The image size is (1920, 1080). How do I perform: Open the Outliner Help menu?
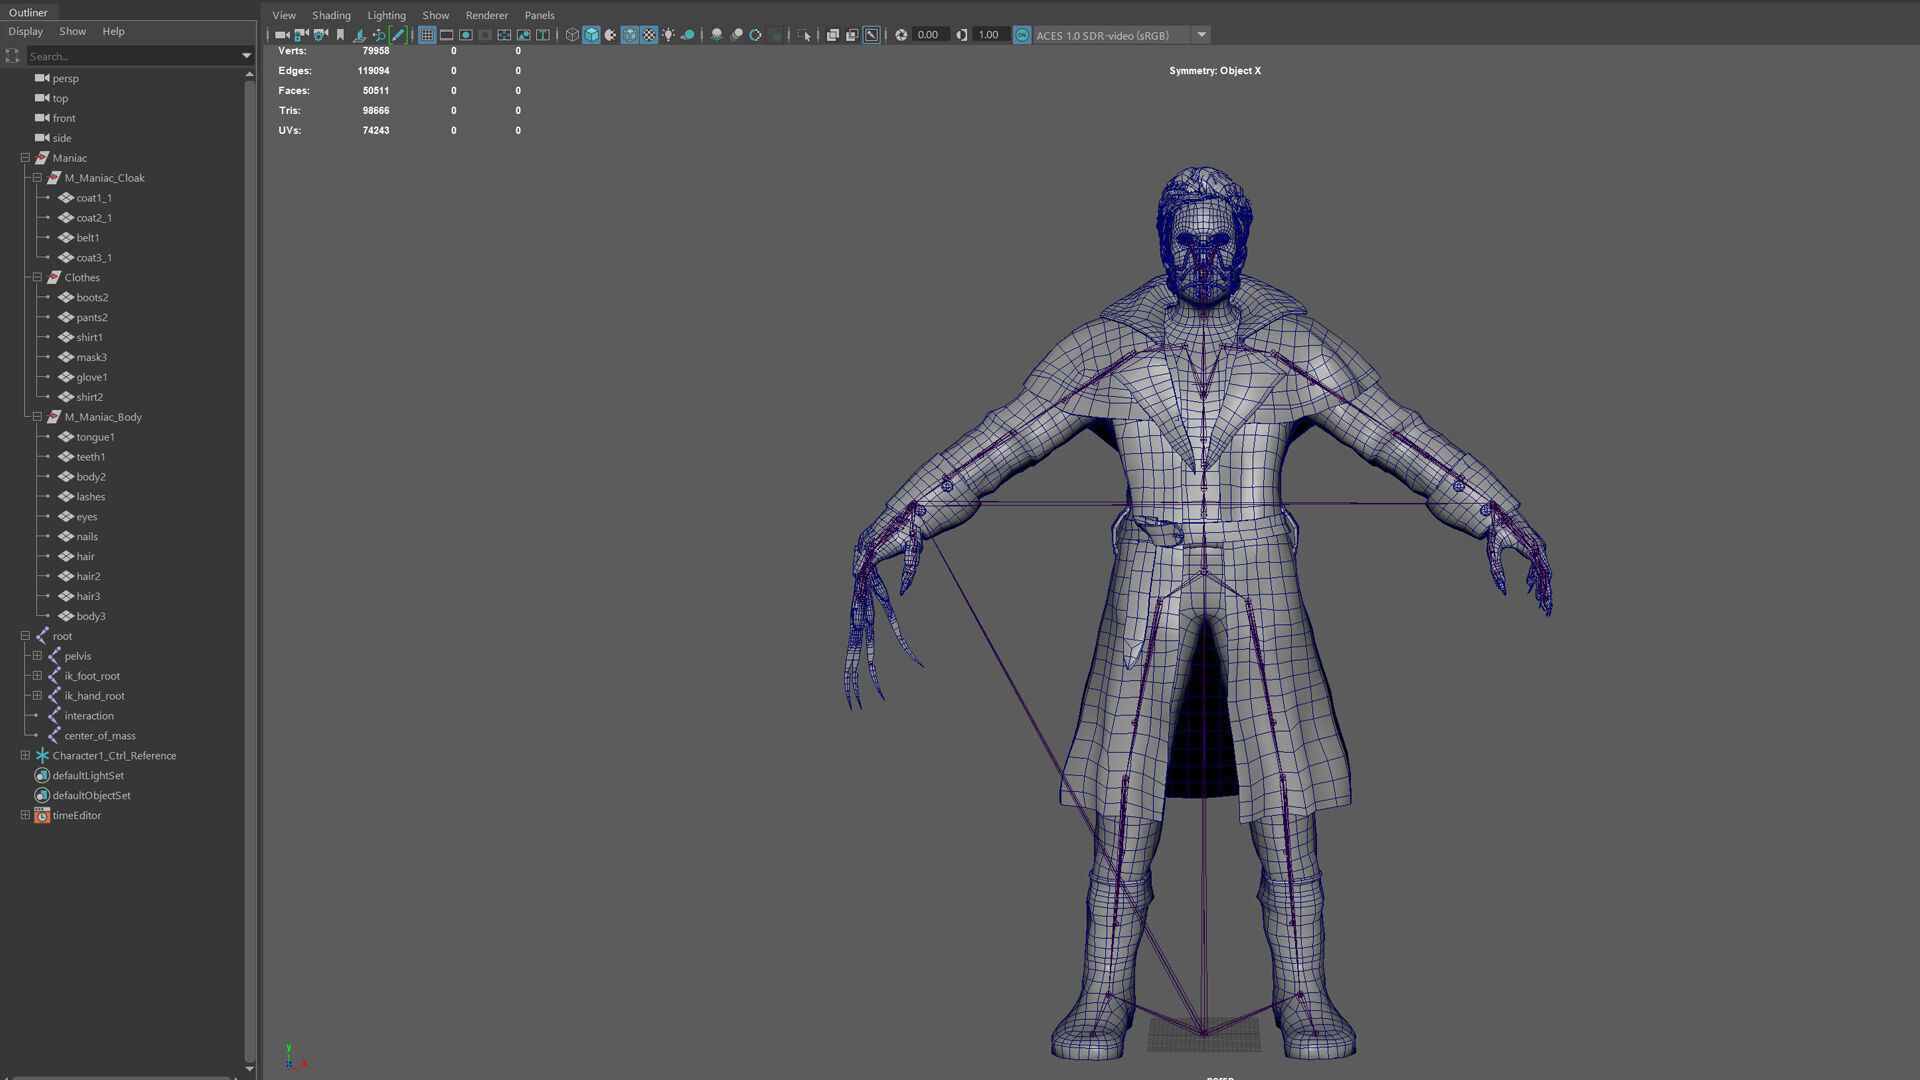point(114,31)
